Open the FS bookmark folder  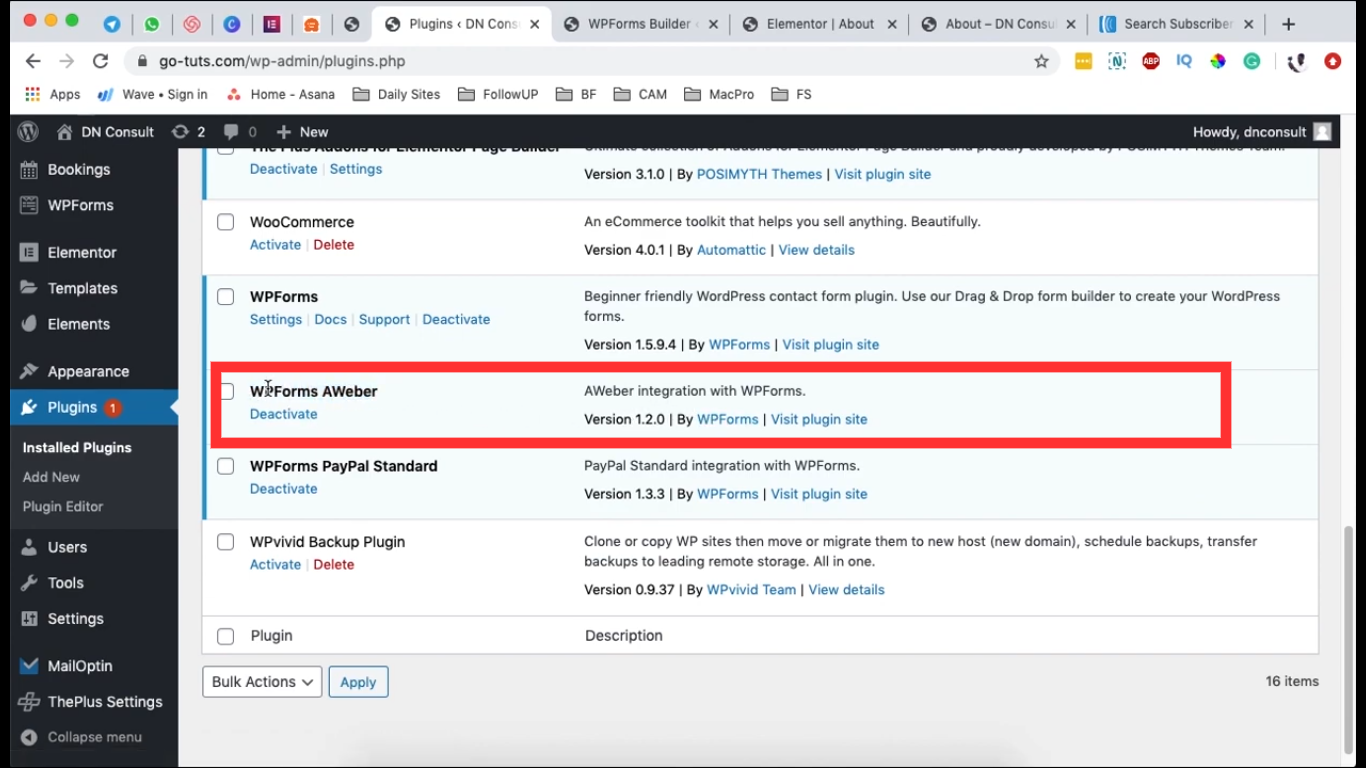point(792,94)
